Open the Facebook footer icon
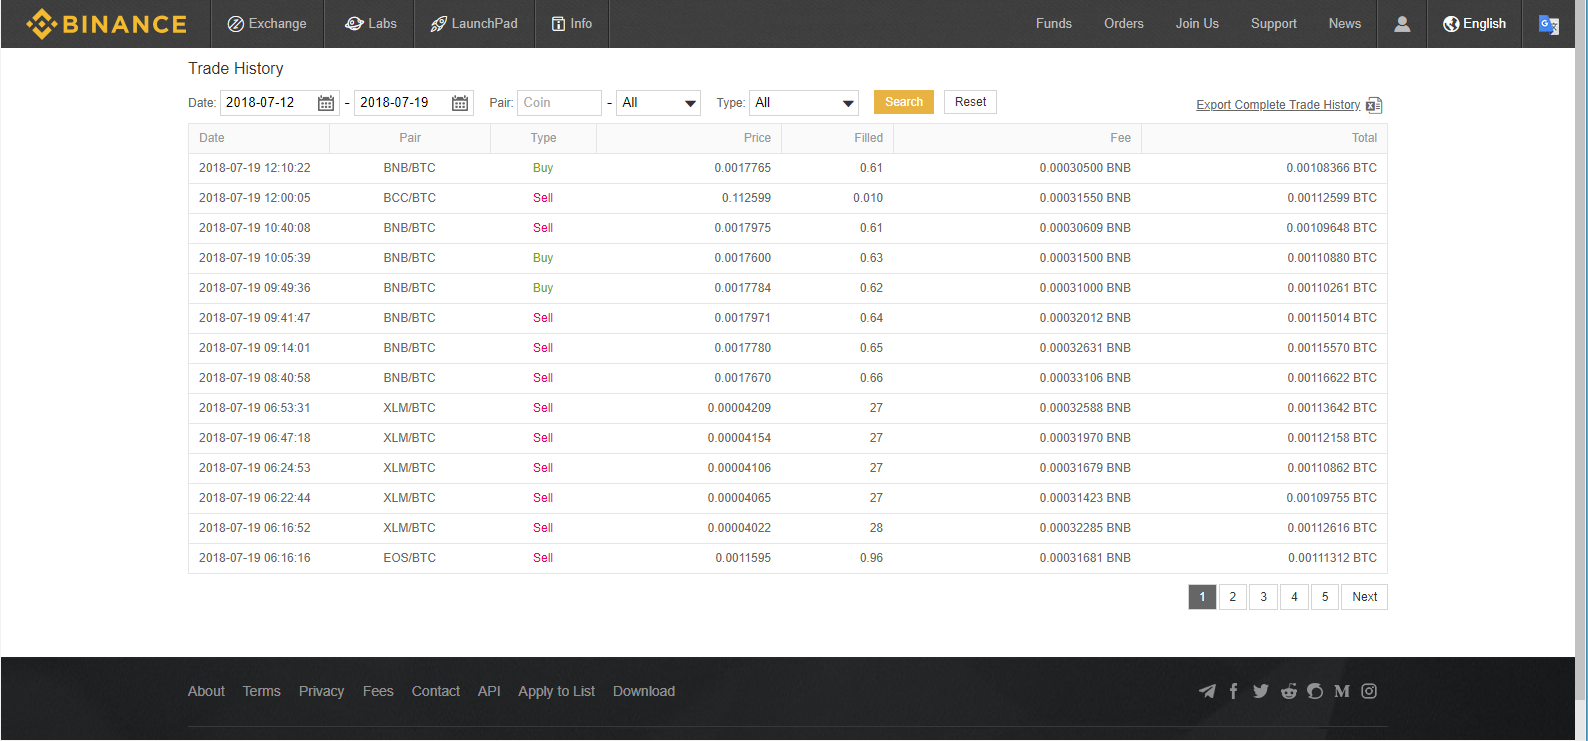This screenshot has height=741, width=1588. [x=1234, y=691]
